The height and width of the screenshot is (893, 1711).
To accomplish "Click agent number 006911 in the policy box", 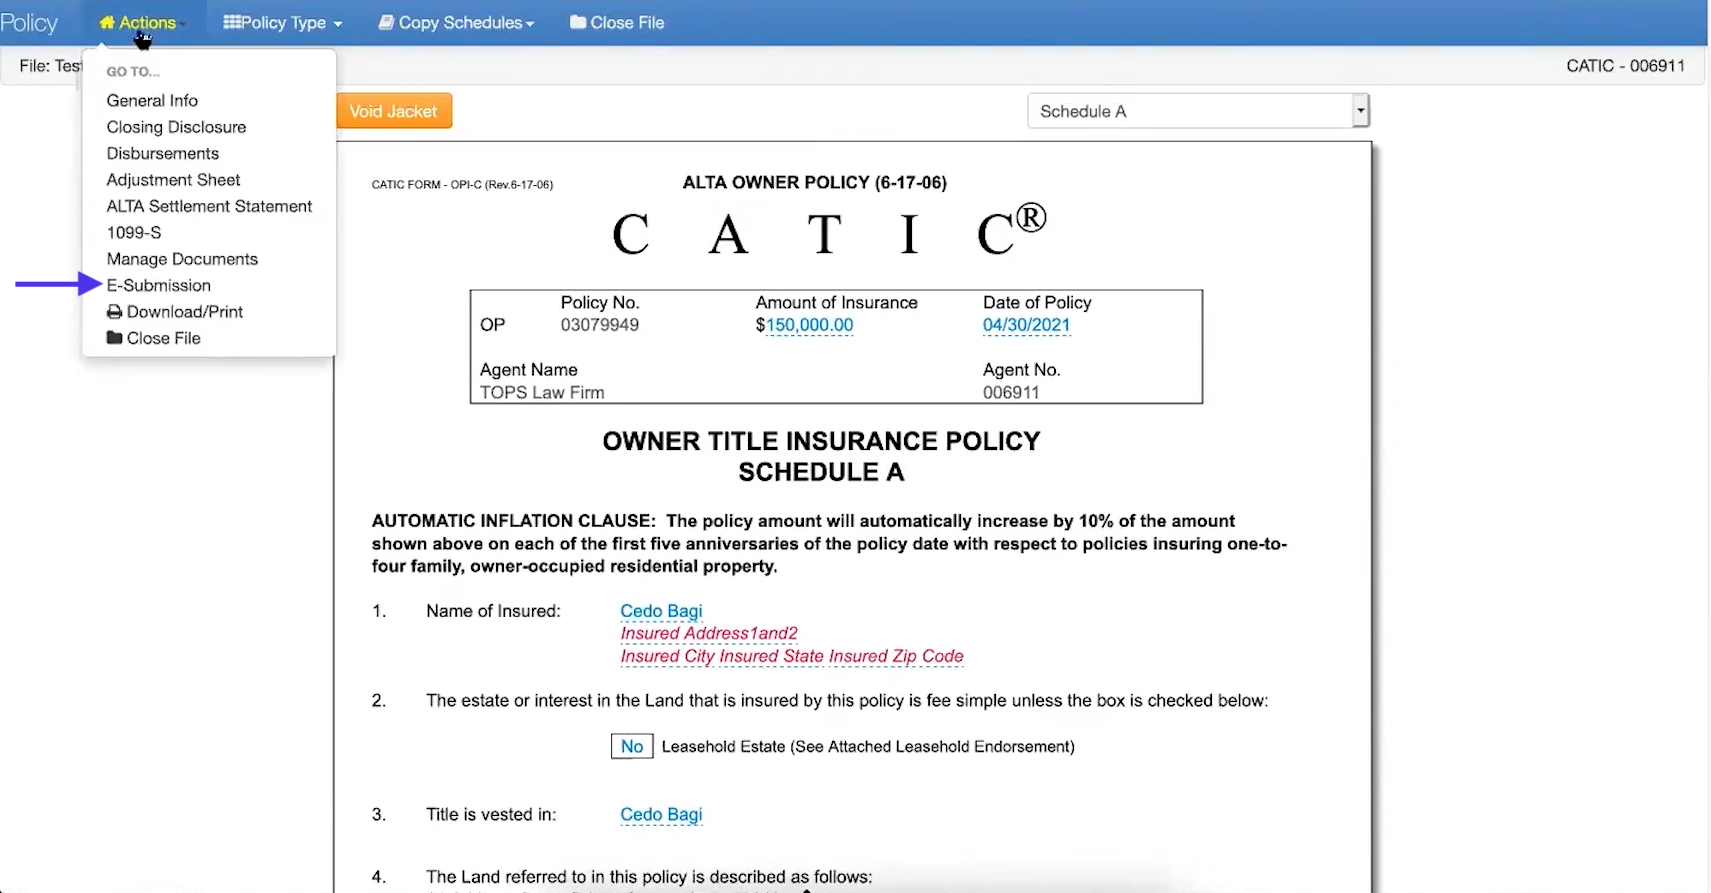I will click(x=1011, y=392).
